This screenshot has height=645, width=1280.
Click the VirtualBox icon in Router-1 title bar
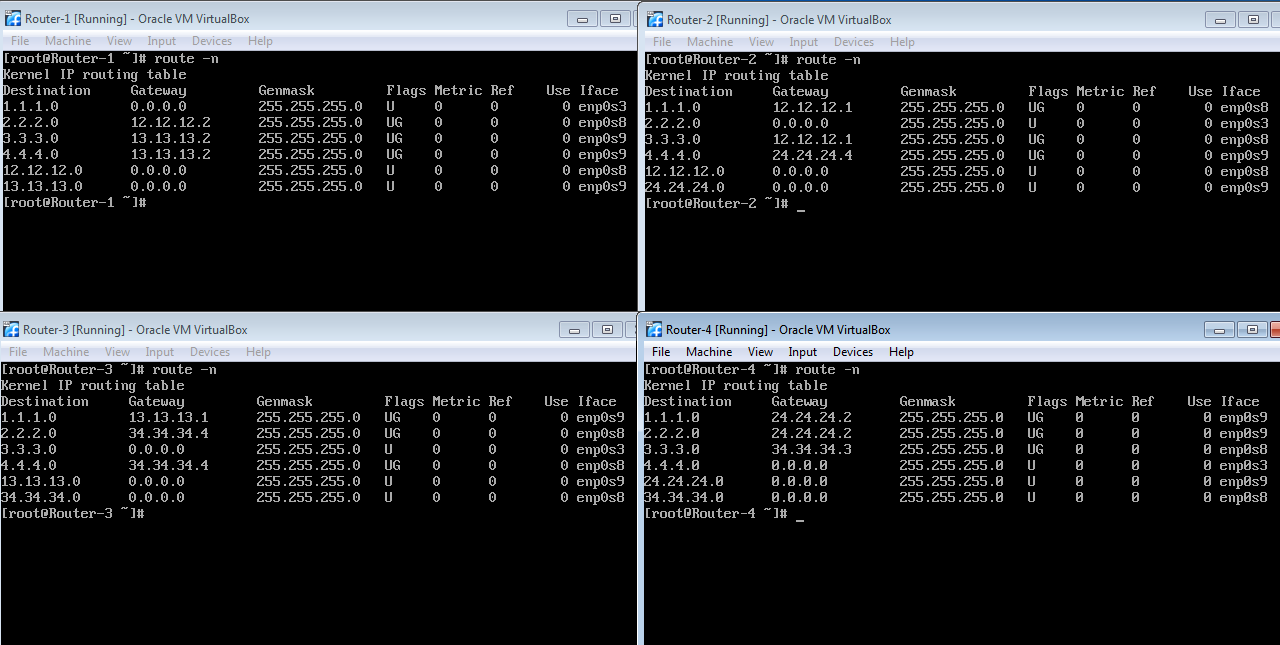point(13,19)
